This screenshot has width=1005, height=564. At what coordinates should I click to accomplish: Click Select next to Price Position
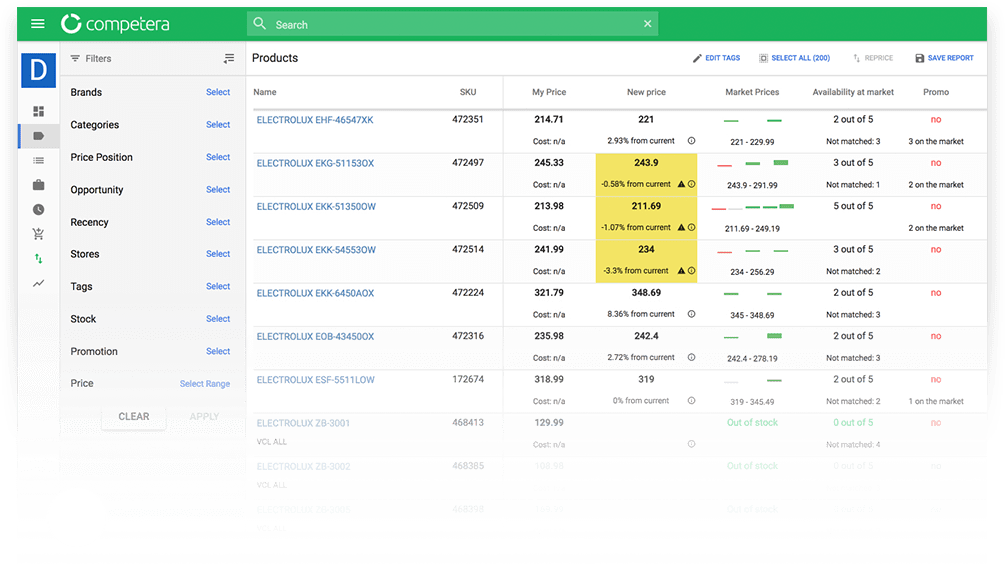[218, 157]
